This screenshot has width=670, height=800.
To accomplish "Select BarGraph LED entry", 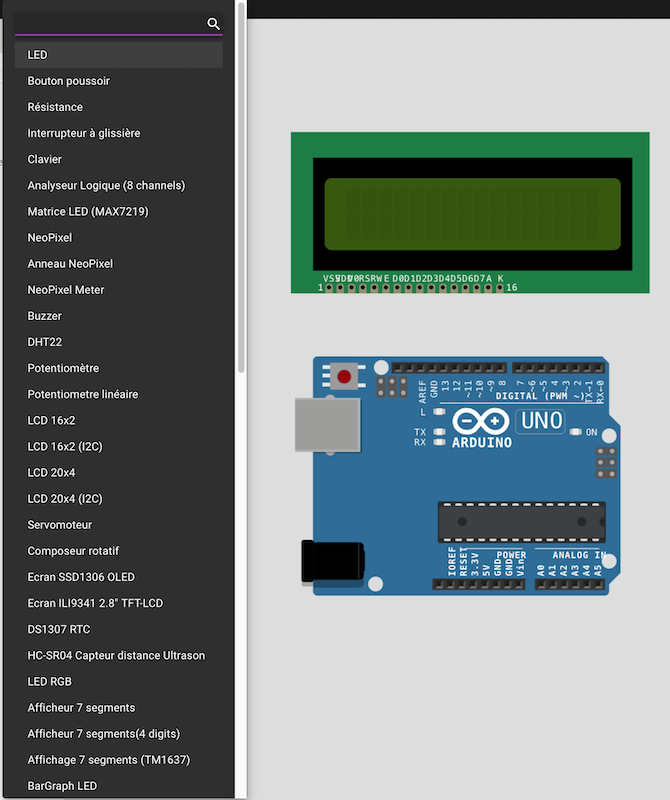I will (118, 786).
